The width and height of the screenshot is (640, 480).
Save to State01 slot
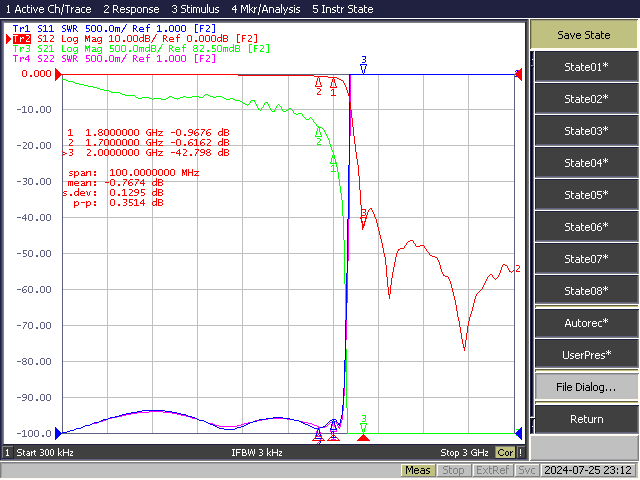pyautogui.click(x=586, y=67)
